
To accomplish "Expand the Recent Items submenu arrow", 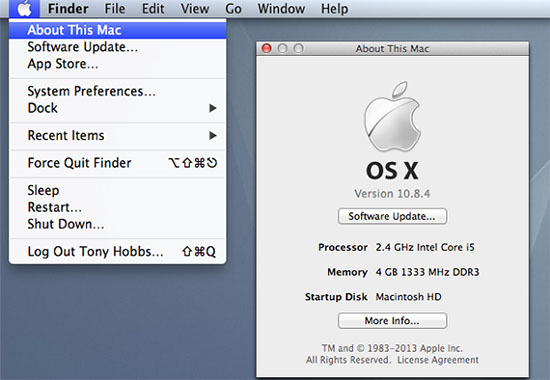I will coord(213,135).
